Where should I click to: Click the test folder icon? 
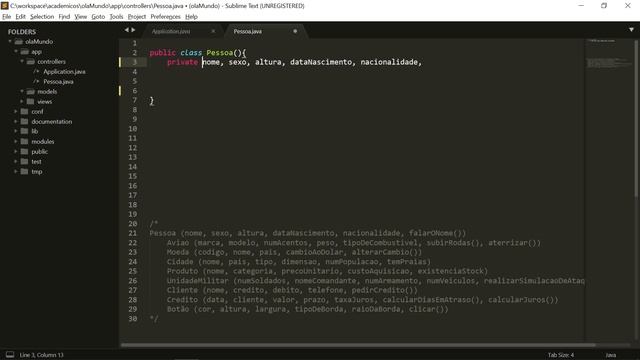(x=24, y=161)
